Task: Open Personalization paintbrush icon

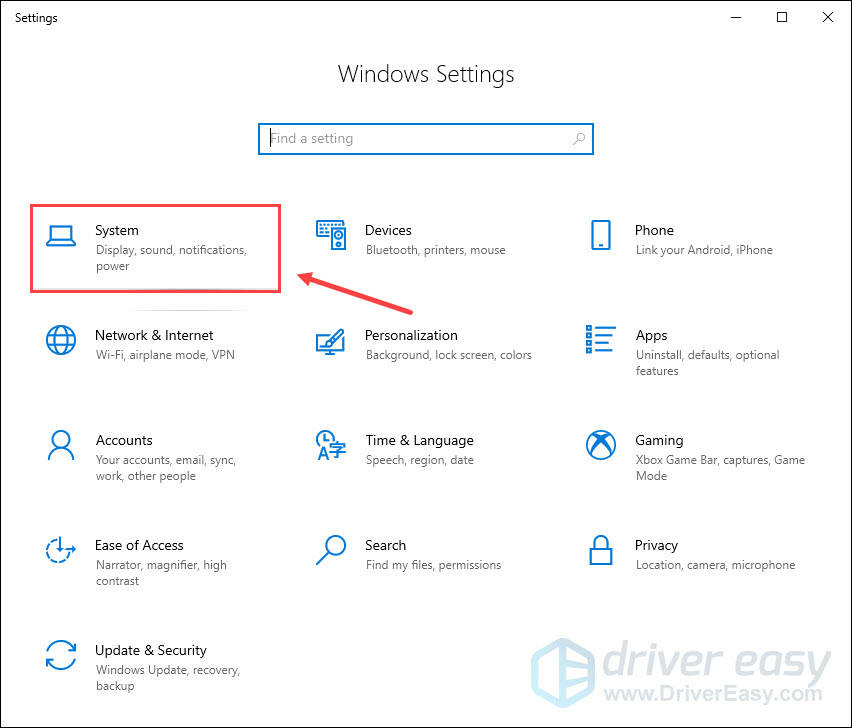Action: tap(331, 340)
